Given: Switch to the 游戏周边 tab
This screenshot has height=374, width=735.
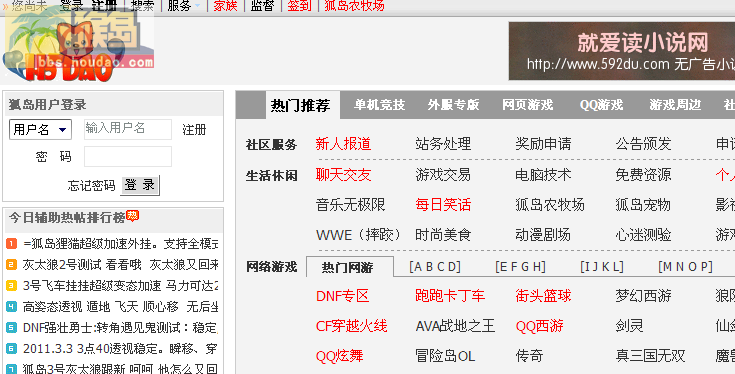Looking at the screenshot, I should click(675, 105).
